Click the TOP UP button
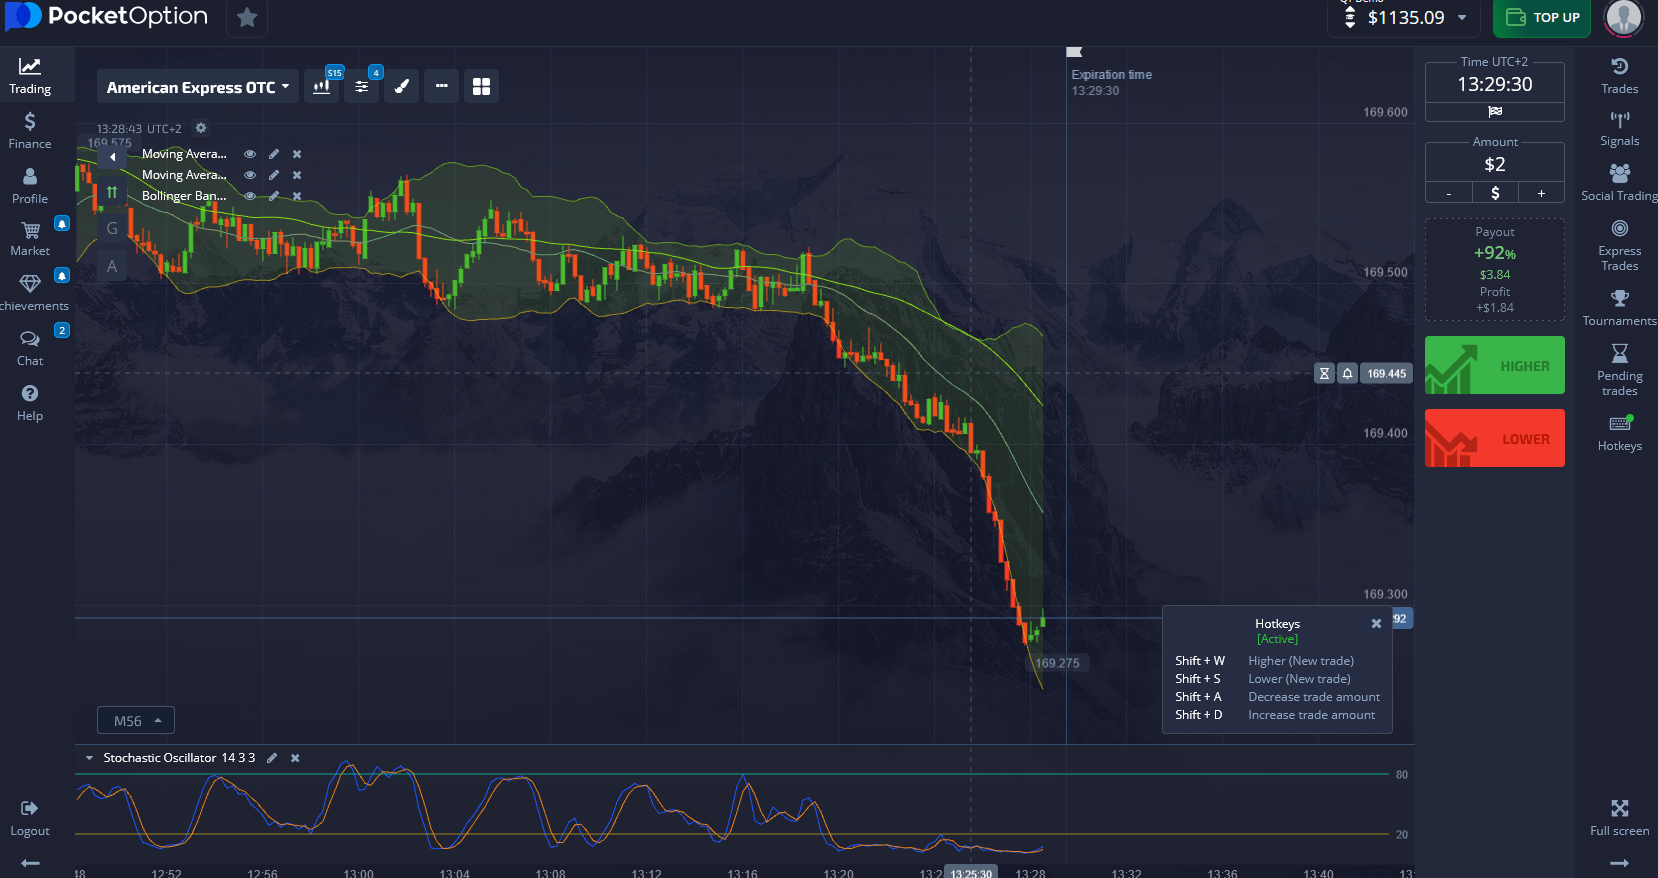The height and width of the screenshot is (878, 1658). 1542,17
